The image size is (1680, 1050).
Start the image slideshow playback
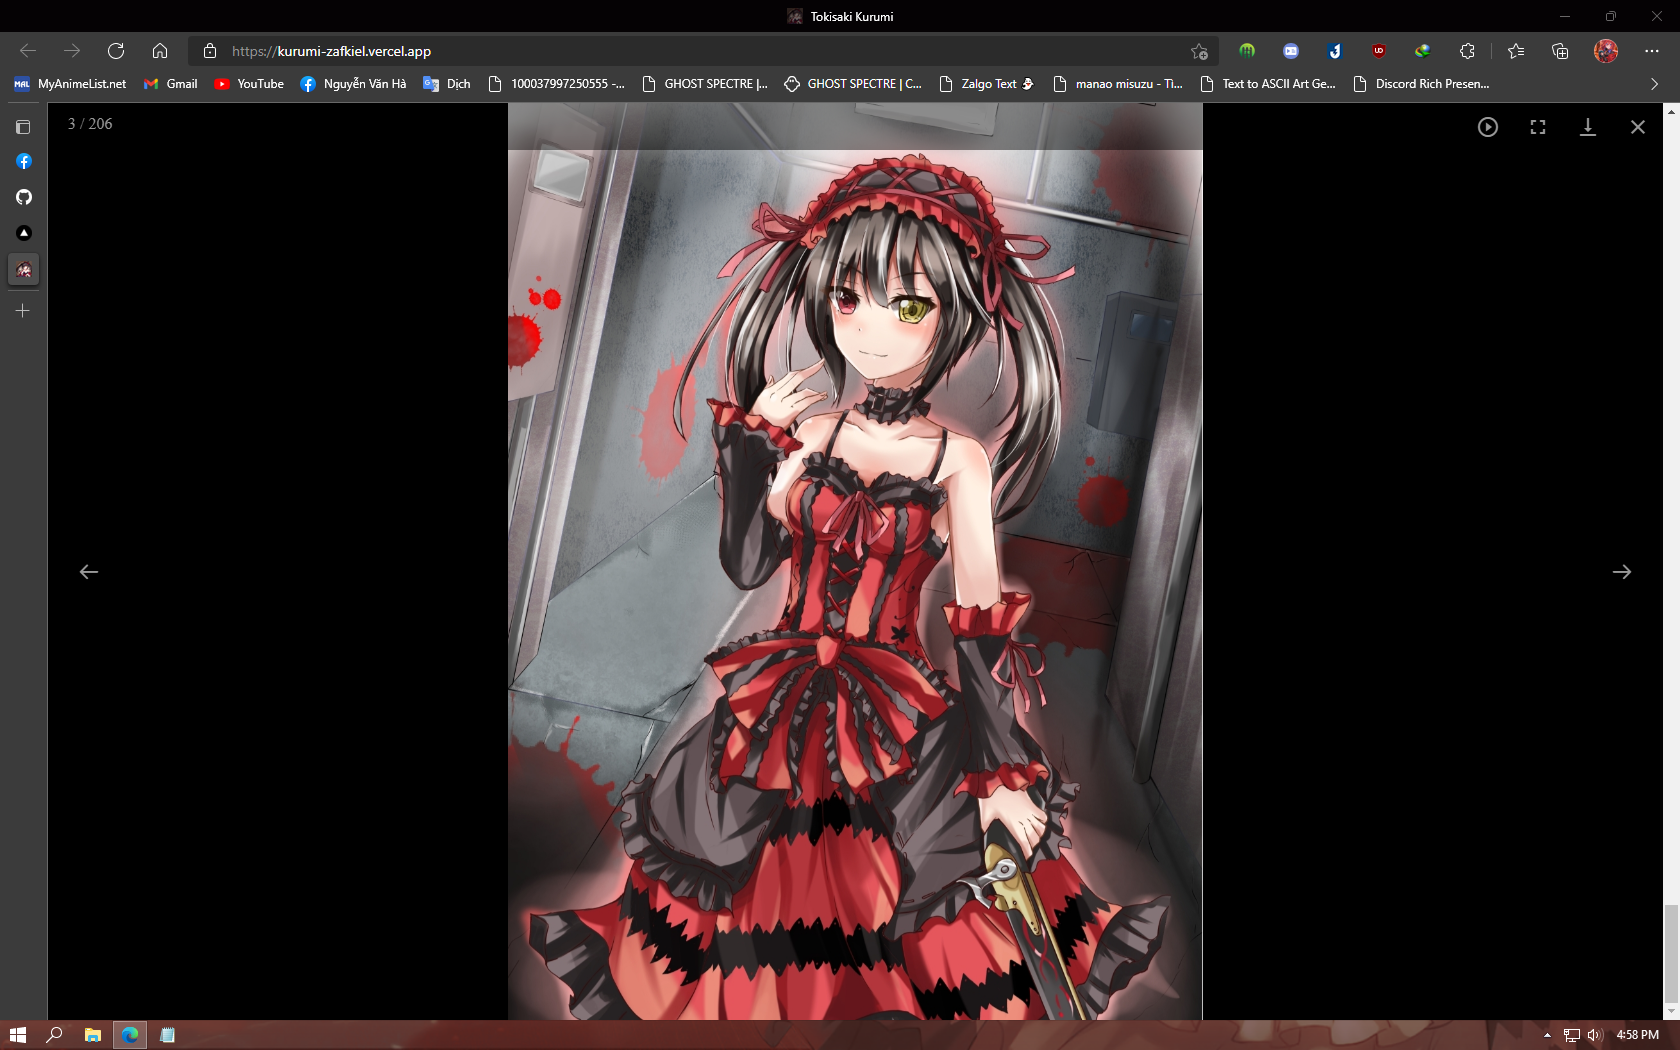[1487, 126]
